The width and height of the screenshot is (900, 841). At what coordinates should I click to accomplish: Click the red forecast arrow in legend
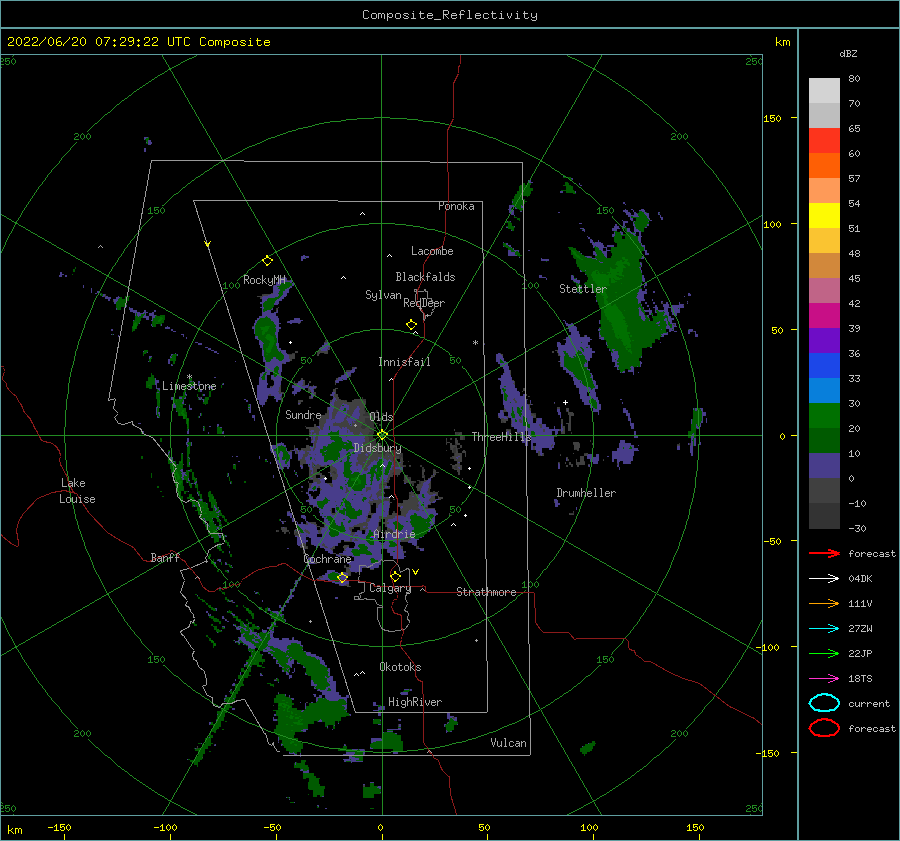[824, 553]
